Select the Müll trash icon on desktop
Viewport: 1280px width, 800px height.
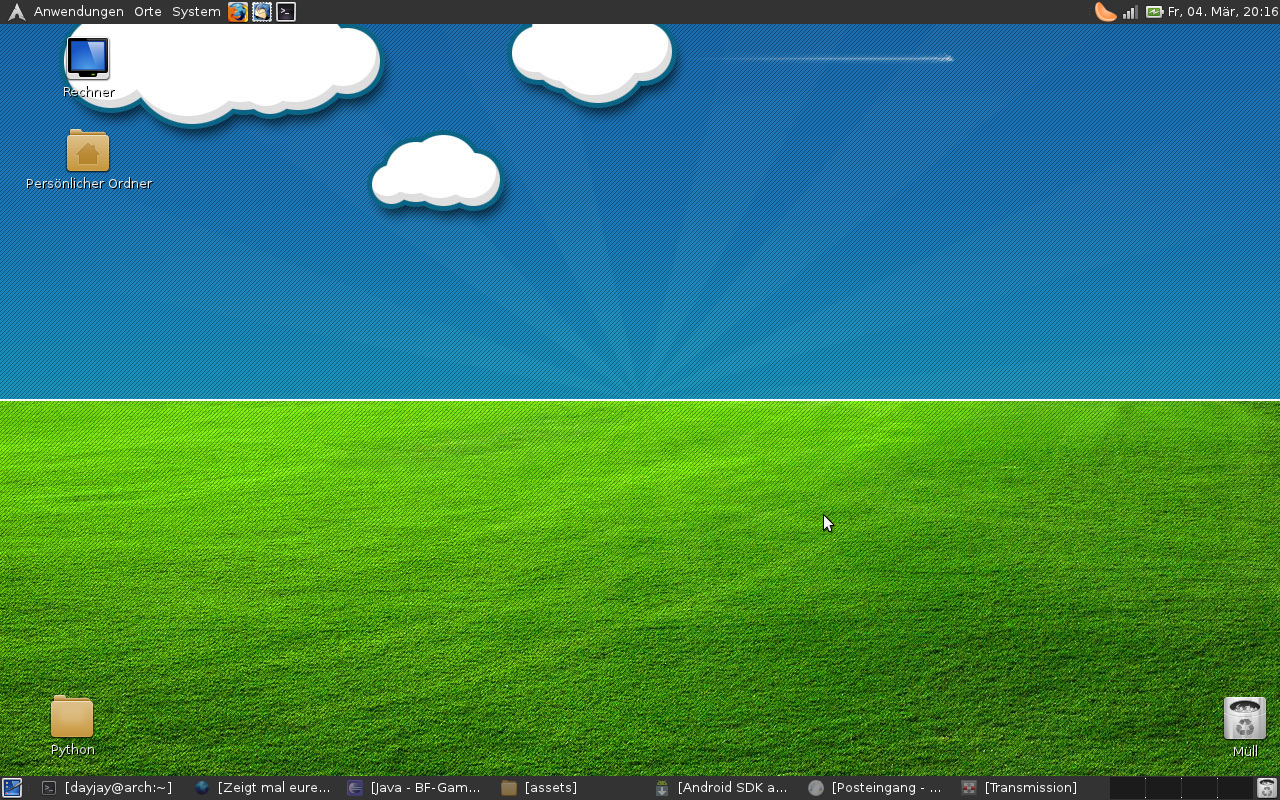1245,728
